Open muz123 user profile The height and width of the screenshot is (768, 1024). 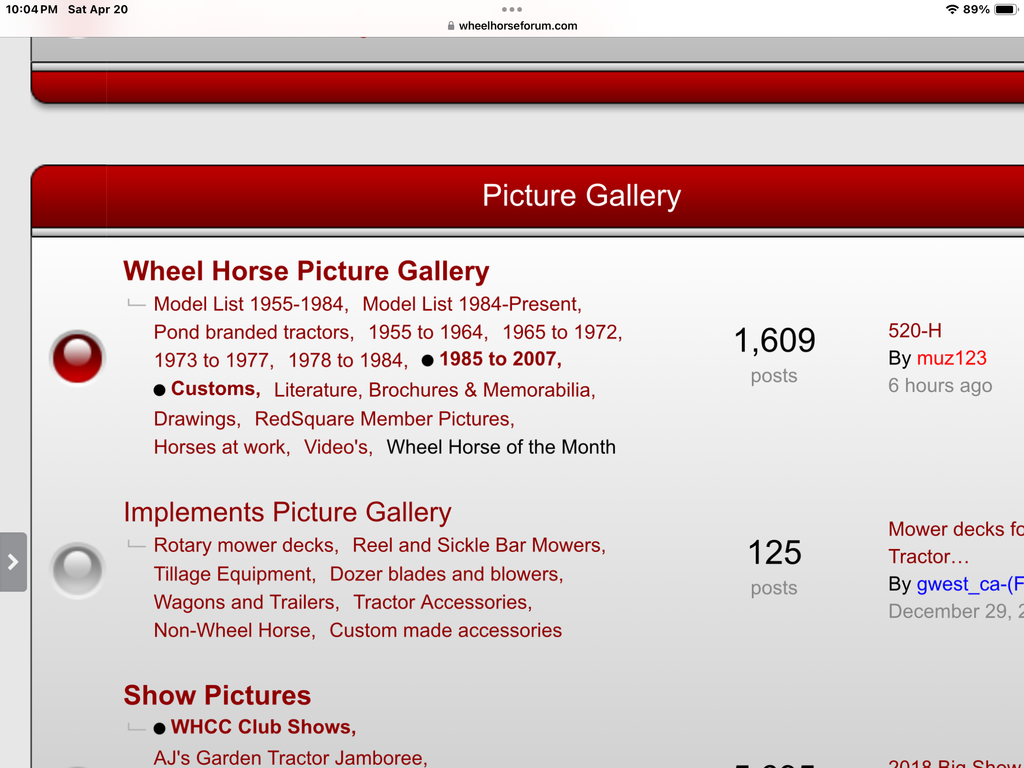point(951,358)
